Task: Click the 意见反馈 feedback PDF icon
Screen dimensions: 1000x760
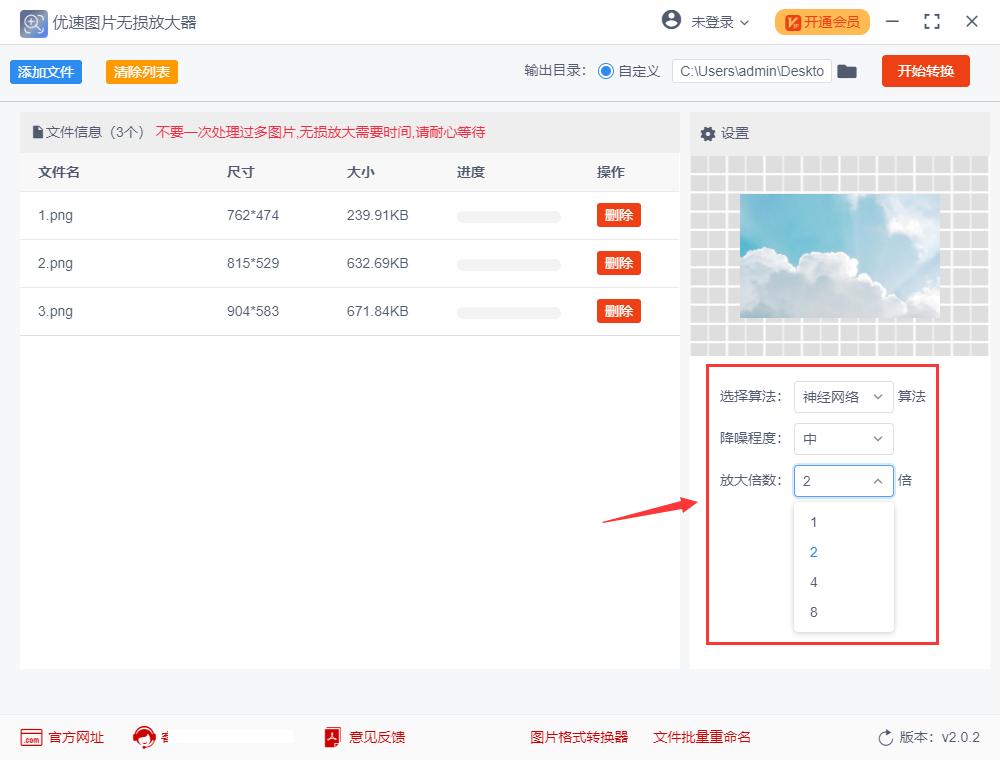Action: 331,737
